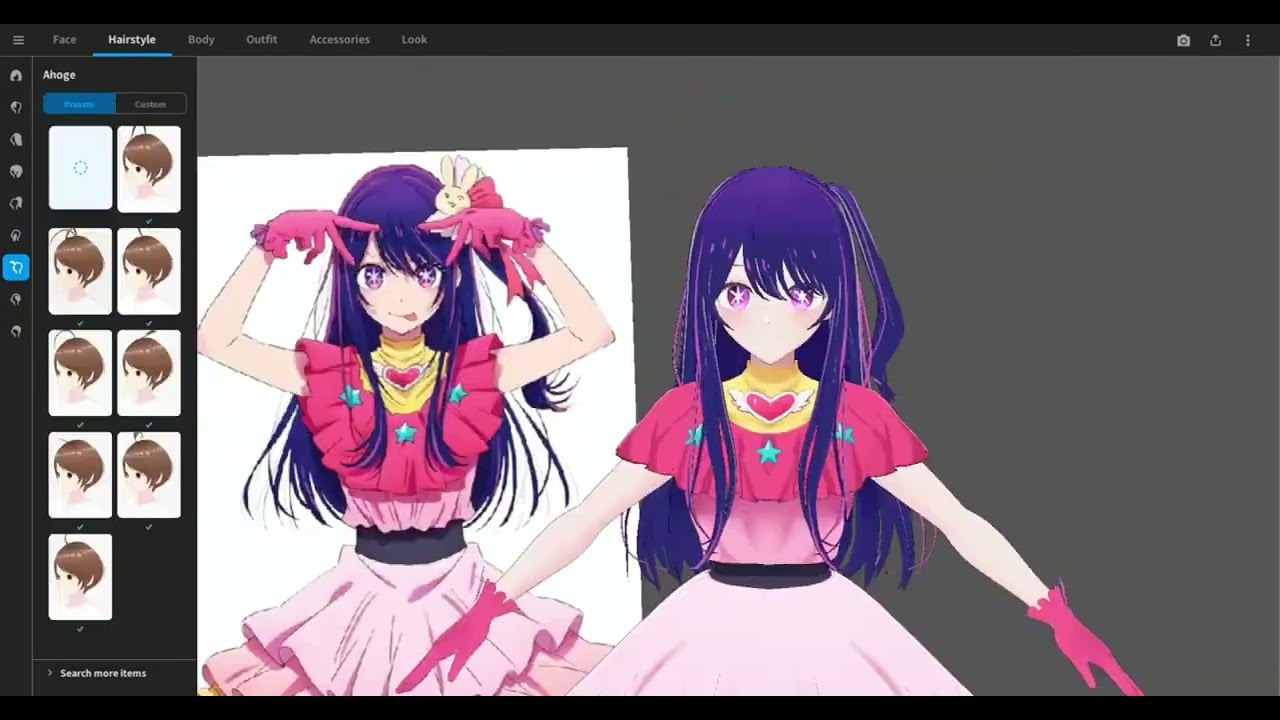Select the Hair Set category icon
The image size is (1280, 720).
click(16, 75)
